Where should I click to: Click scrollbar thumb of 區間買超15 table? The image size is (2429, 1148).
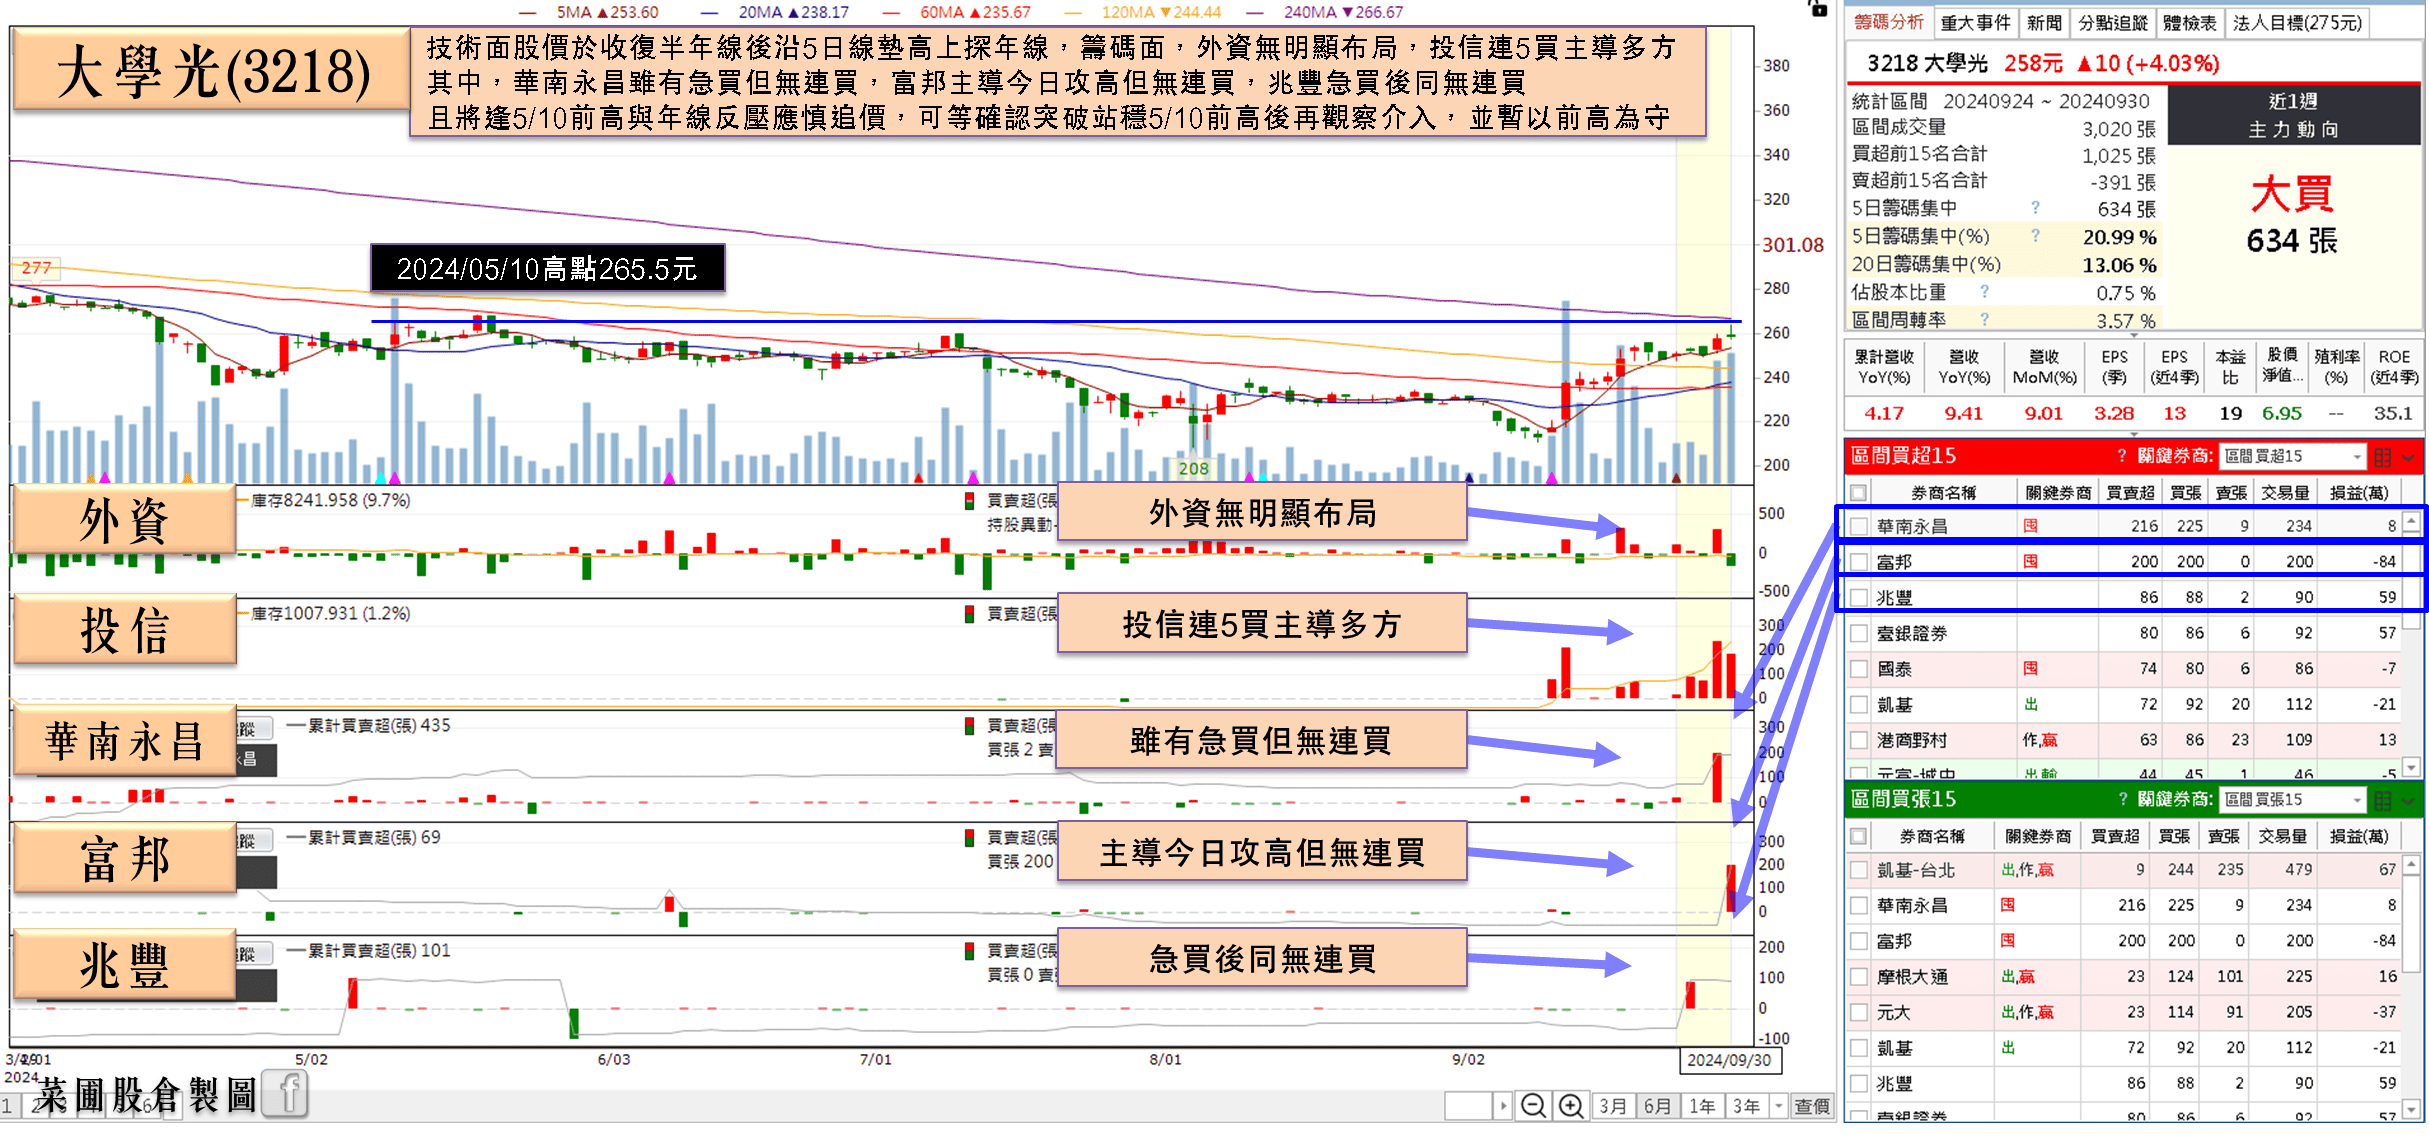pyautogui.click(x=2411, y=582)
